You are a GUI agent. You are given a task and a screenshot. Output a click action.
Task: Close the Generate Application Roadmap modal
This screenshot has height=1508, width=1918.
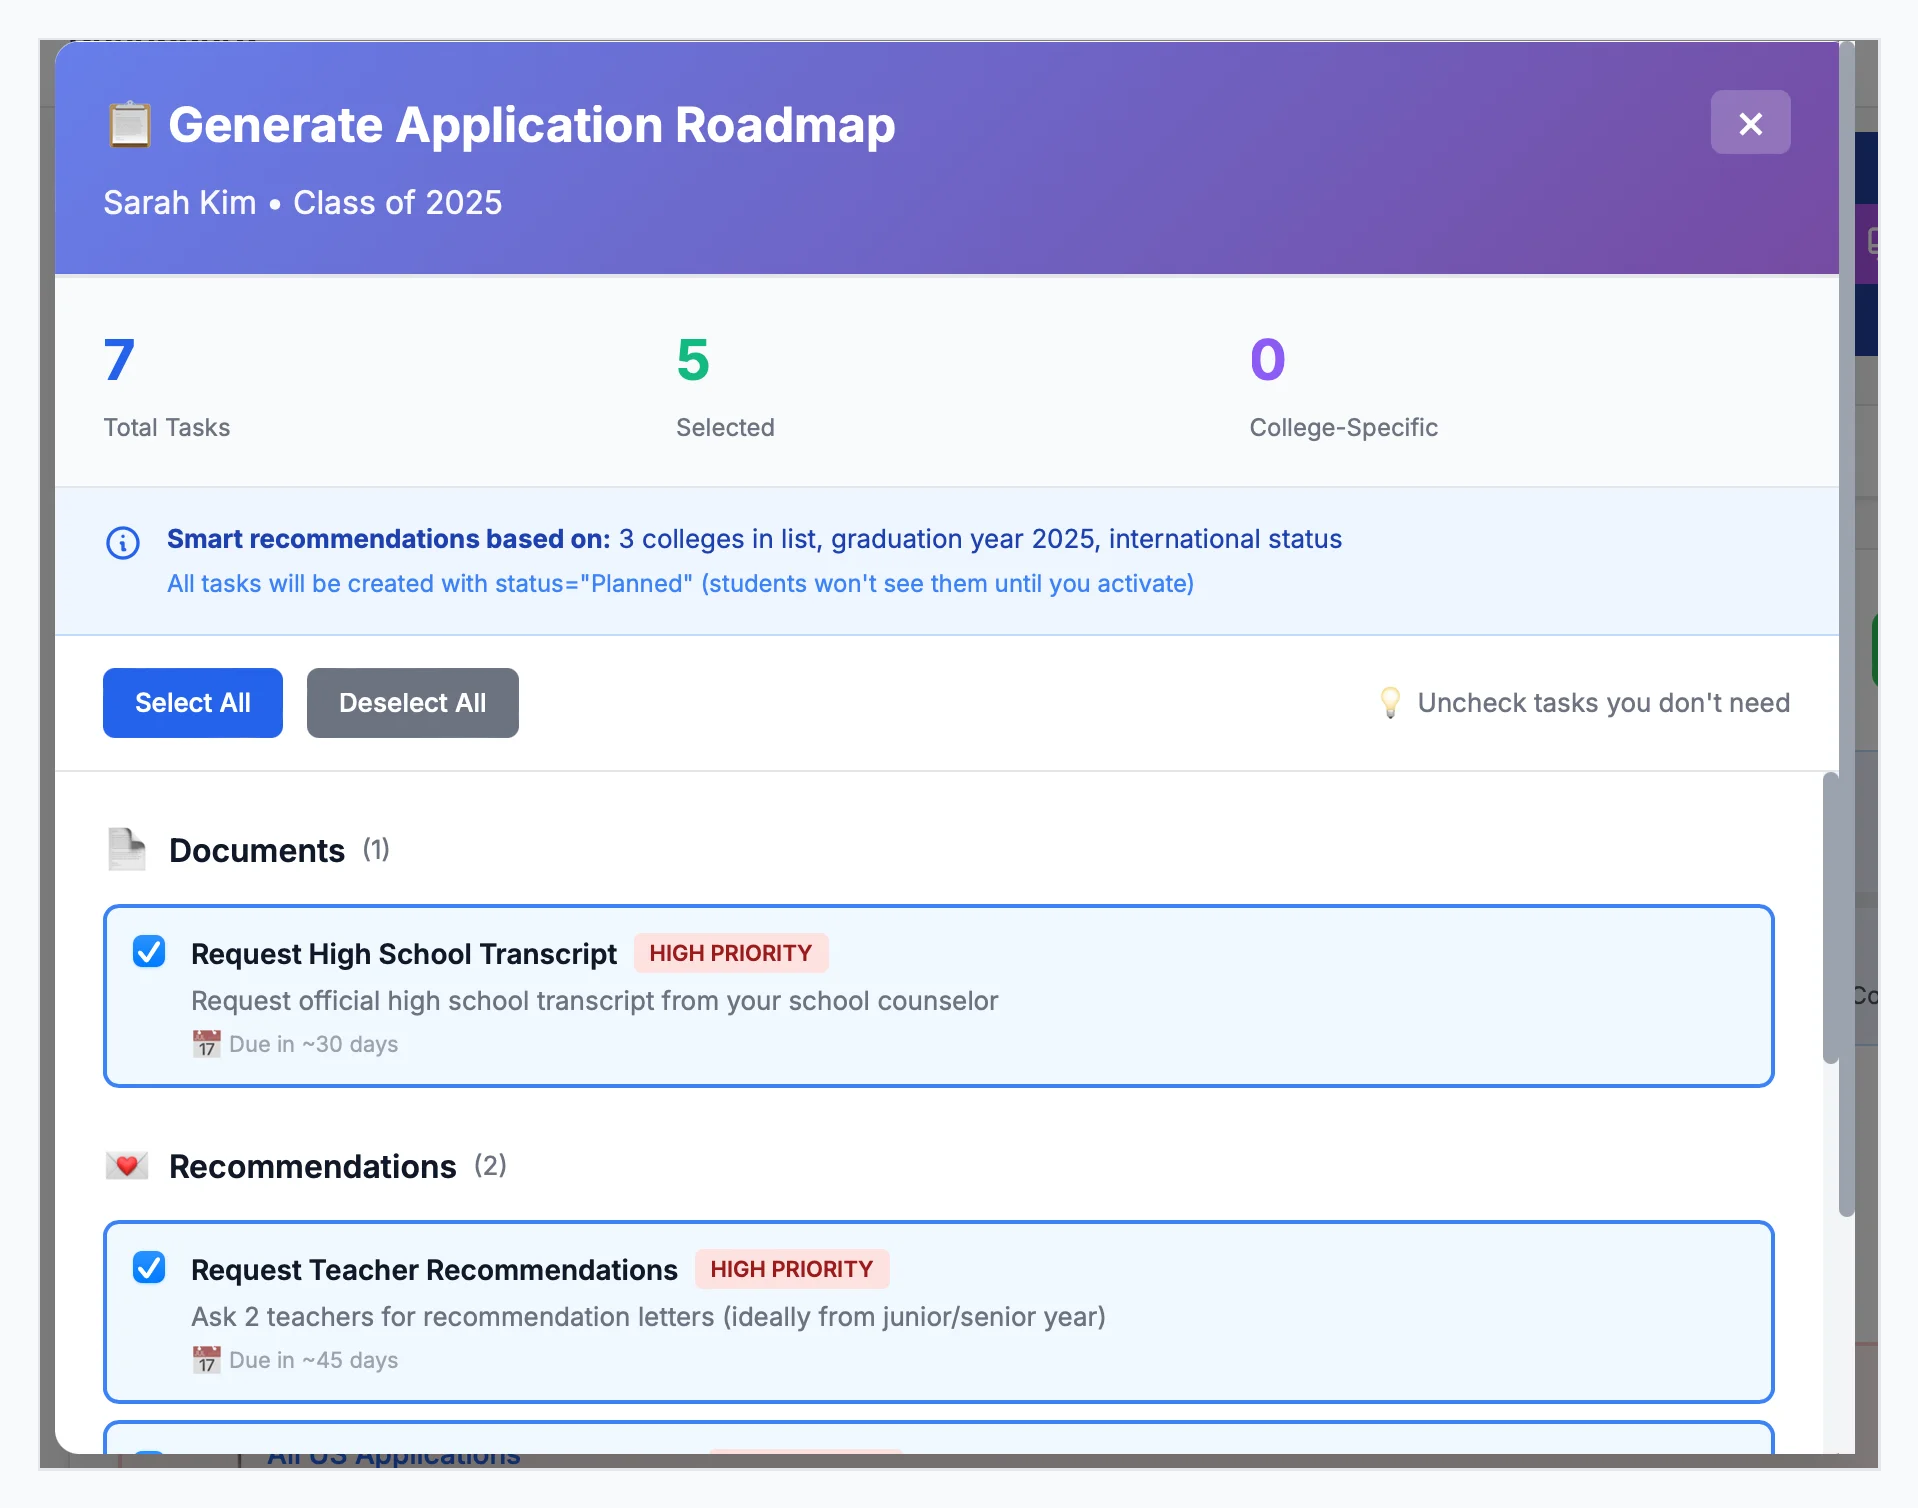(x=1750, y=123)
